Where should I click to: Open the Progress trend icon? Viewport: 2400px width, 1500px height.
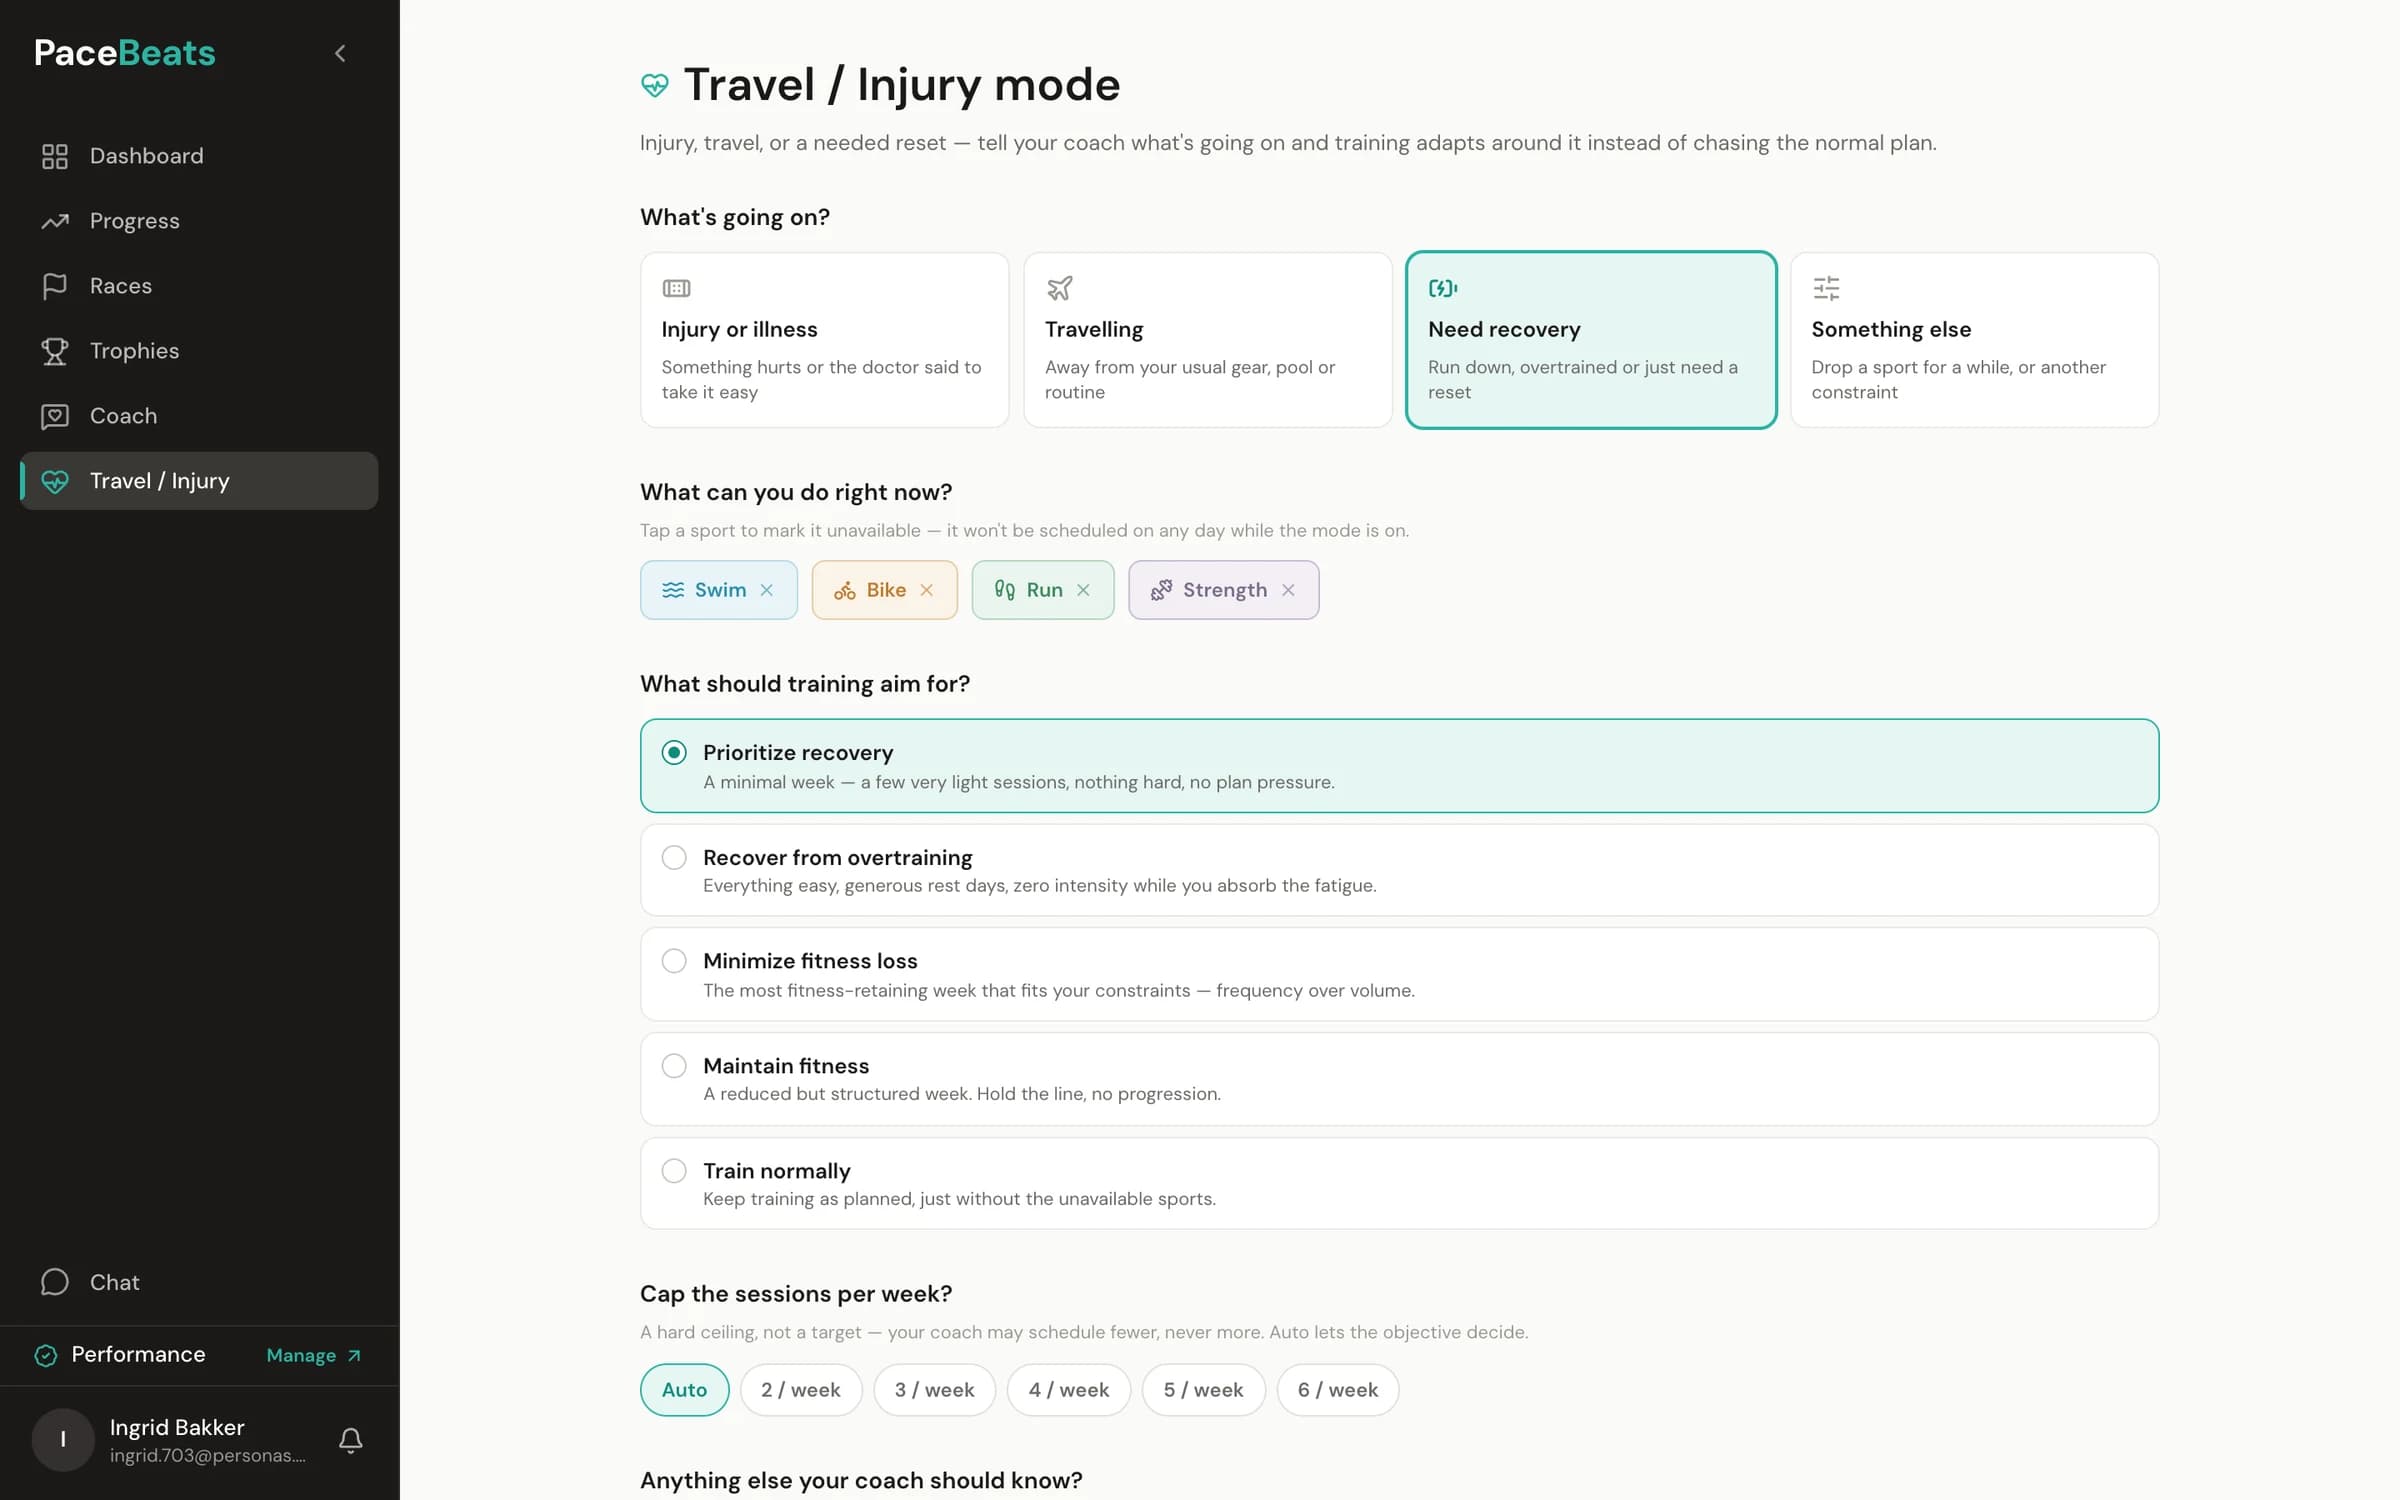click(x=55, y=221)
